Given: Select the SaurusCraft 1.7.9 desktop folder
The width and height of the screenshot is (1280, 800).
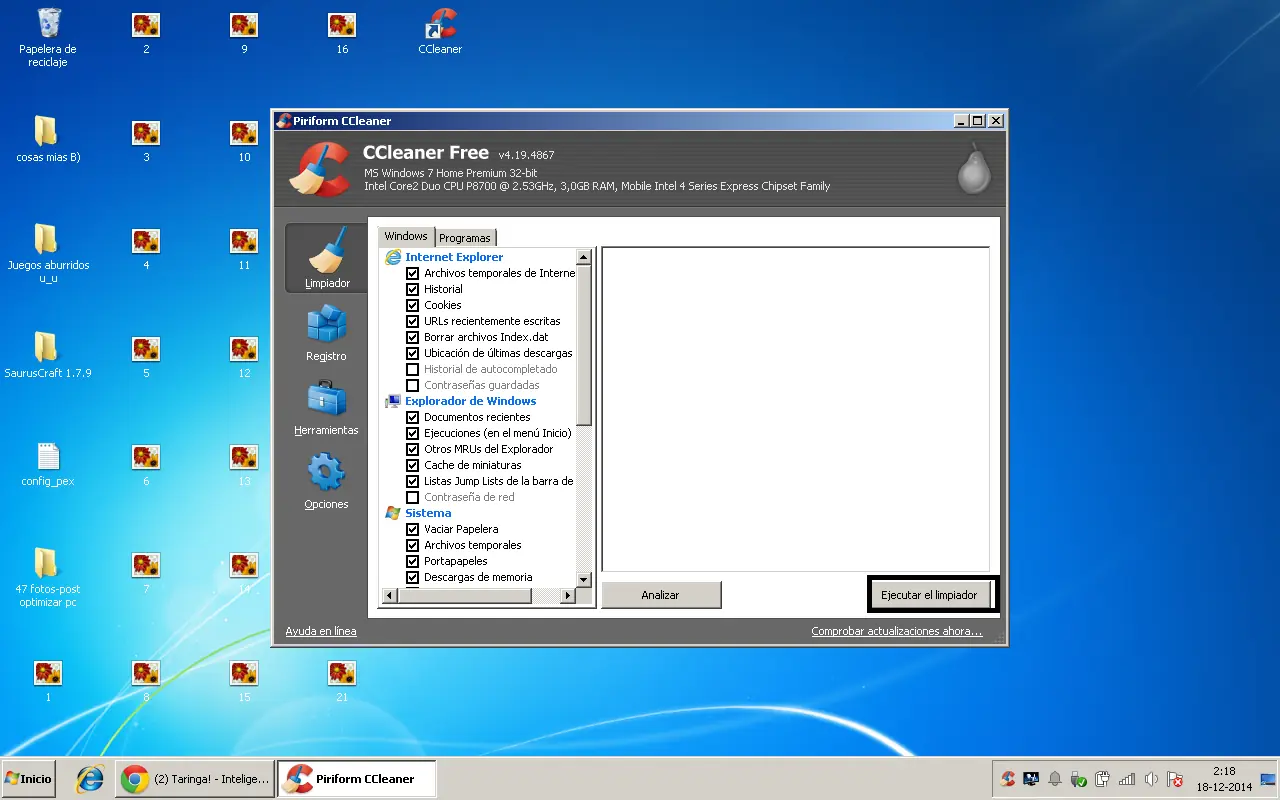Looking at the screenshot, I should pos(48,356).
